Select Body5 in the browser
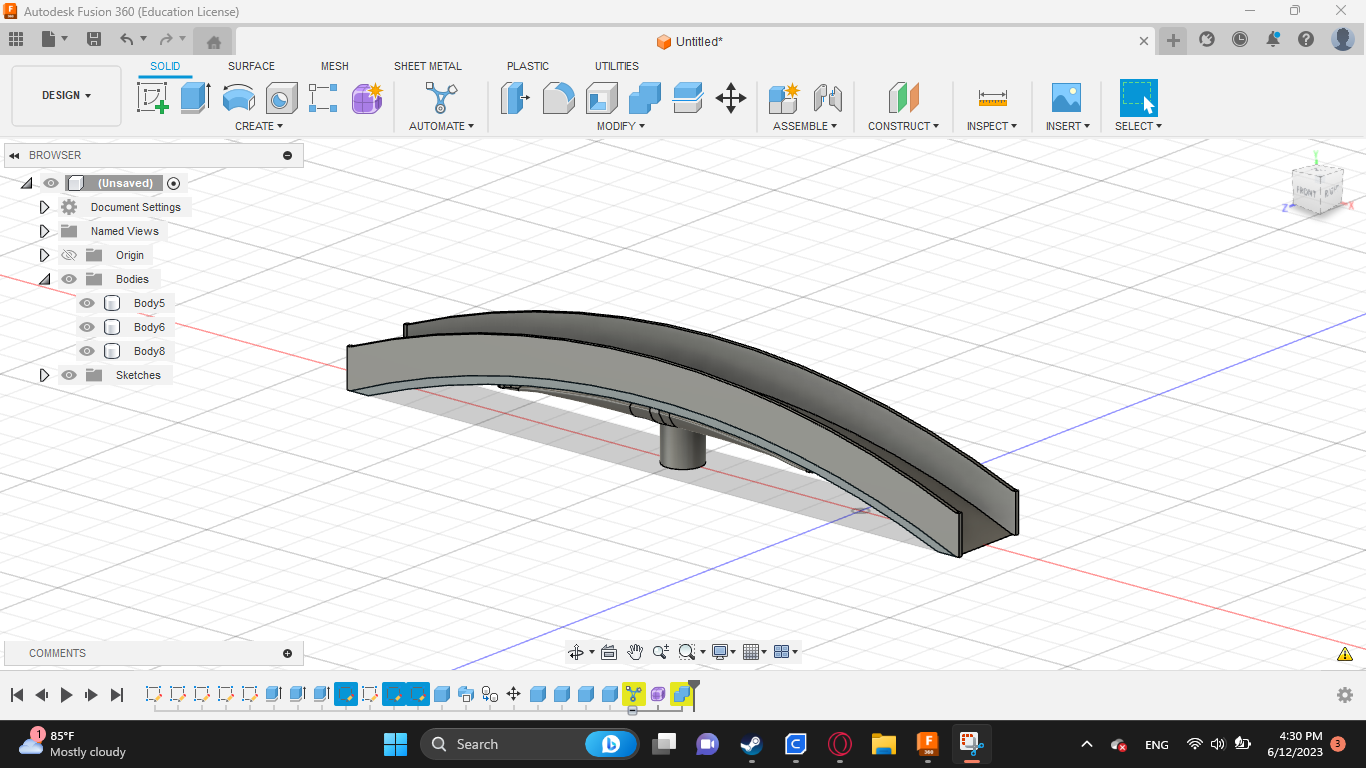This screenshot has width=1366, height=768. point(149,303)
